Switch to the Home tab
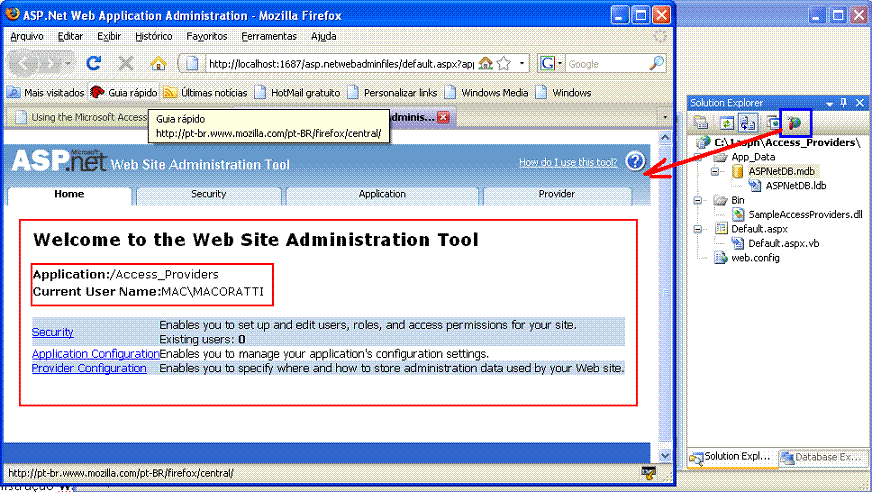 tap(70, 194)
